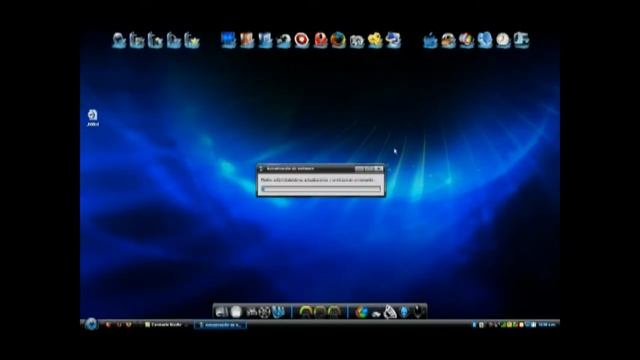Open the blue monitor icon in top dock
The height and width of the screenshot is (360, 640).
[x=228, y=40]
